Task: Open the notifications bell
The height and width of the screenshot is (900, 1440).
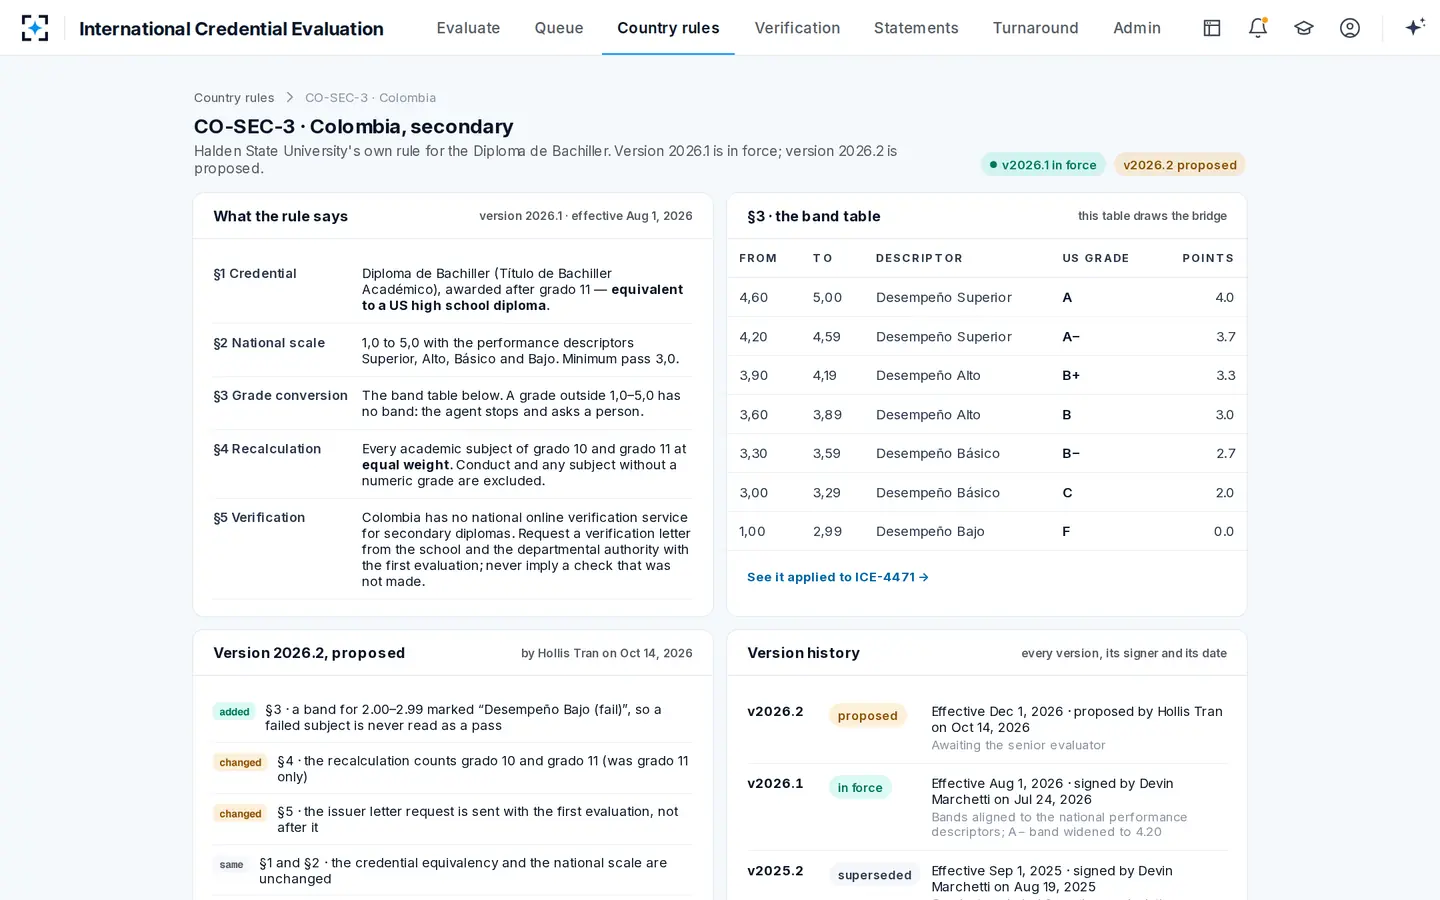Action: (1258, 28)
